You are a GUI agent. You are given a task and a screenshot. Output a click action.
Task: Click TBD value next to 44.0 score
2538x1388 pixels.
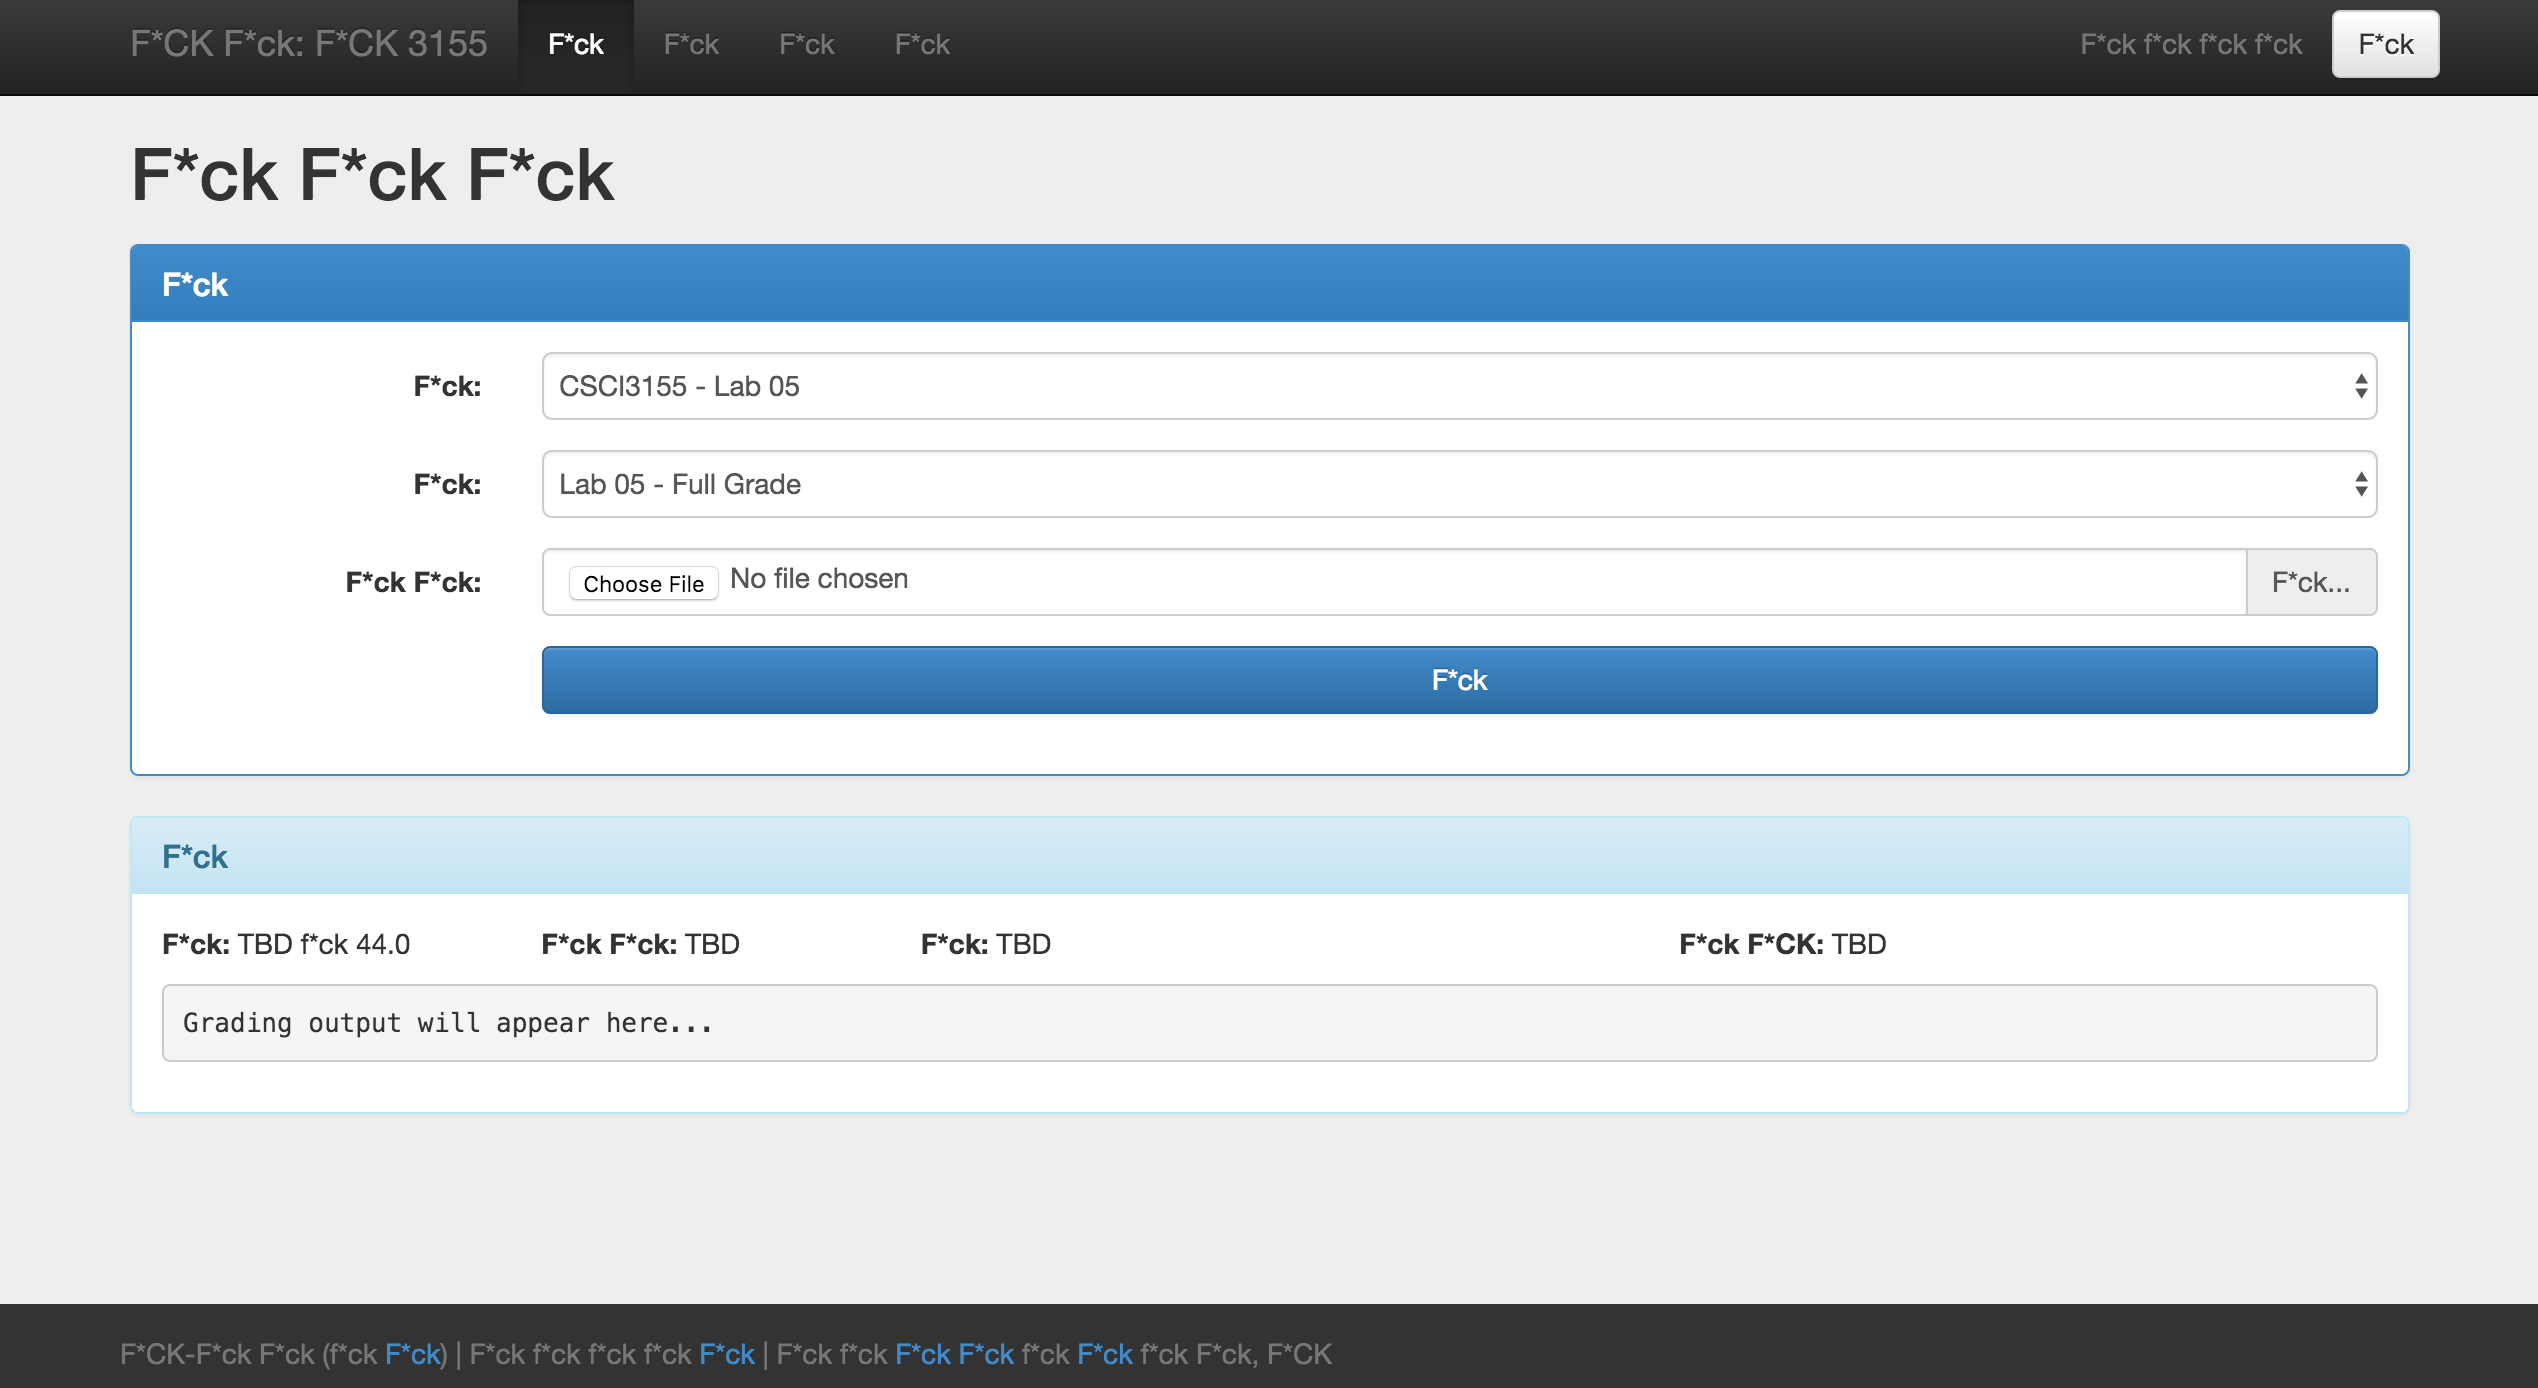point(265,944)
